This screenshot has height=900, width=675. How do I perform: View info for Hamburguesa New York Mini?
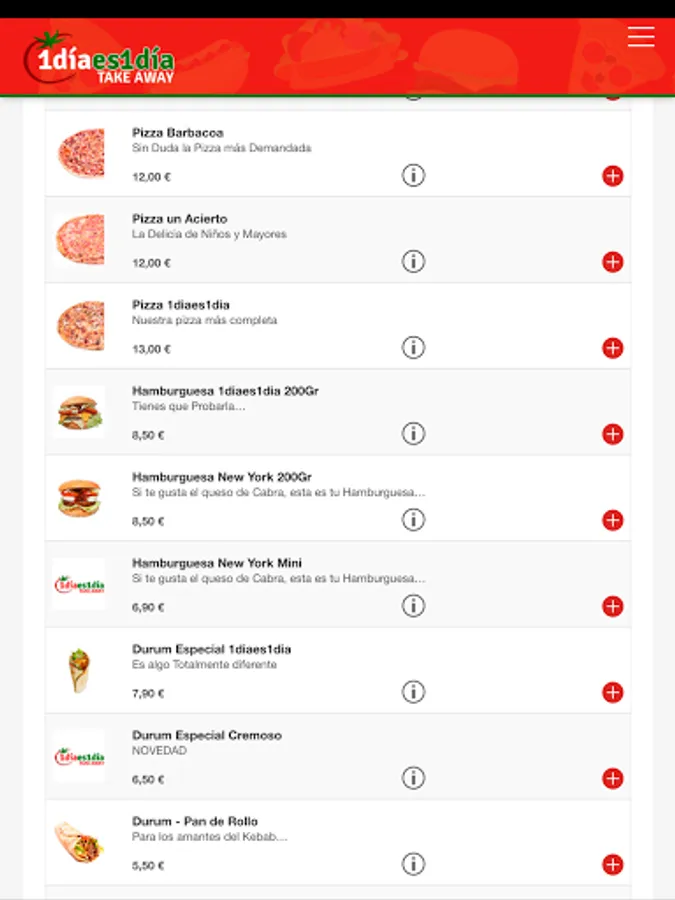pyautogui.click(x=413, y=605)
